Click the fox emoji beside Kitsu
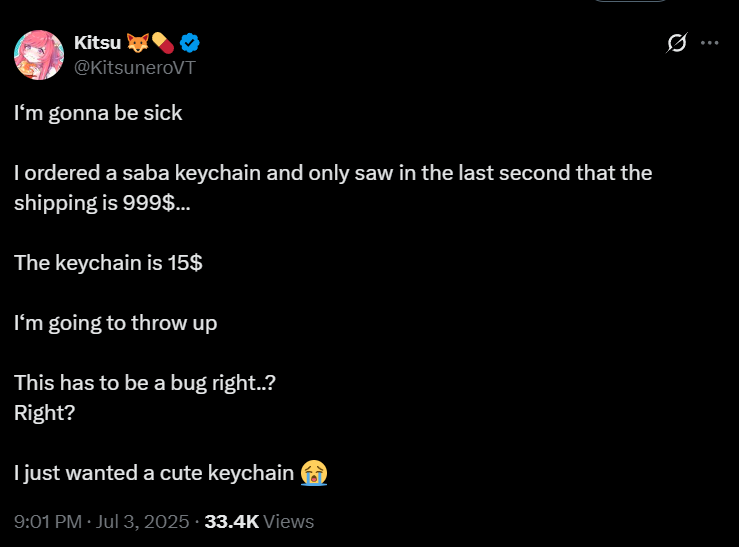The width and height of the screenshot is (739, 547). (x=137, y=42)
